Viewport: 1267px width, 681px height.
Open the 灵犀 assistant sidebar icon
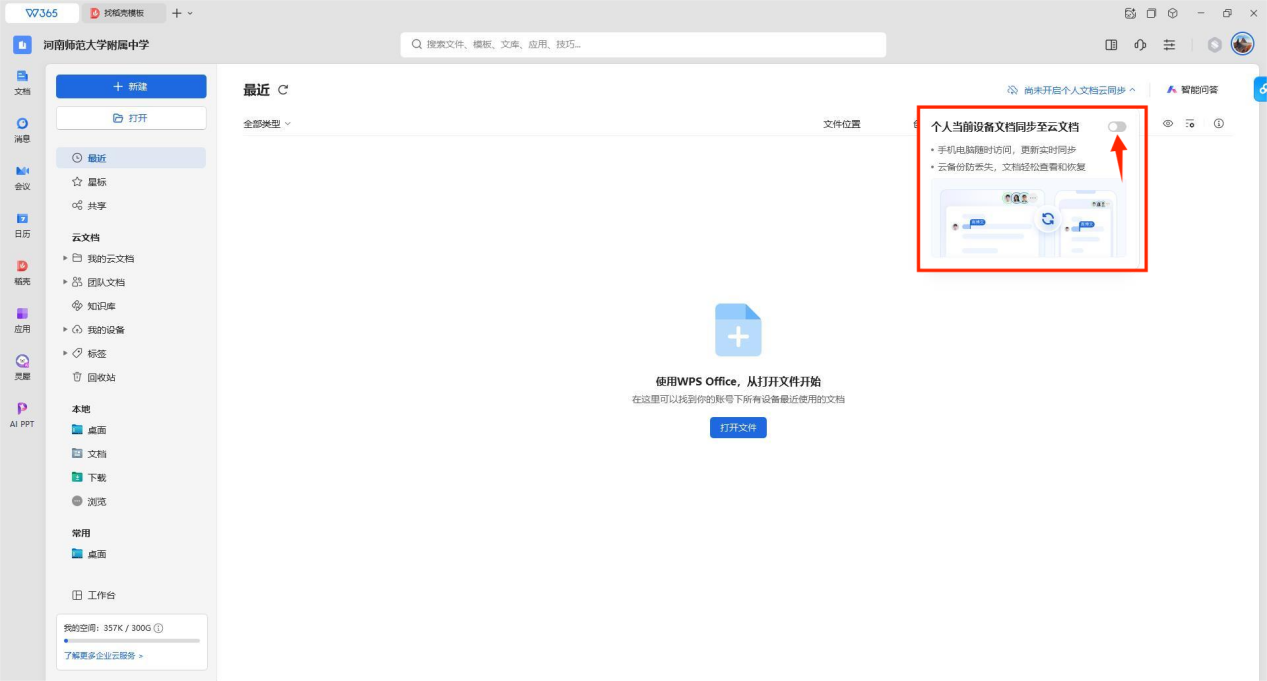(22, 366)
